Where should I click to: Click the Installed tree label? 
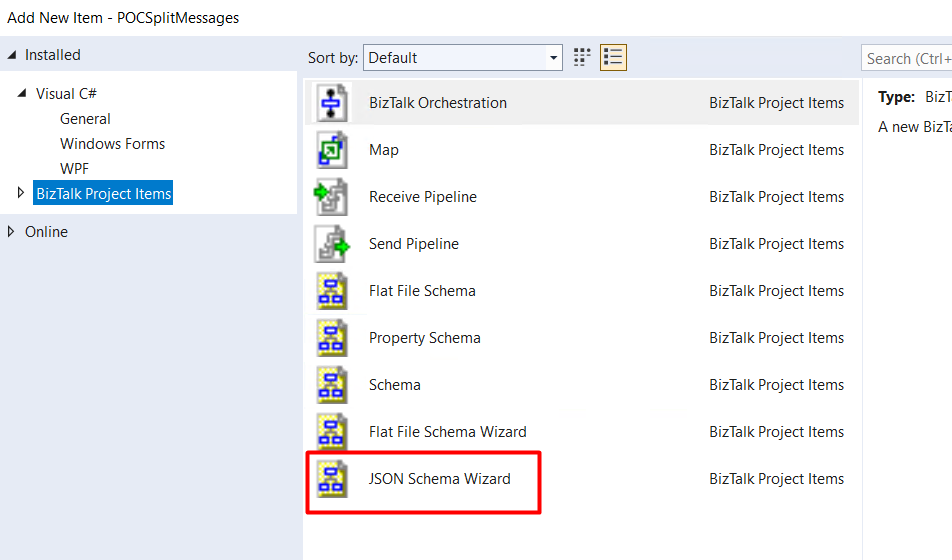[52, 55]
